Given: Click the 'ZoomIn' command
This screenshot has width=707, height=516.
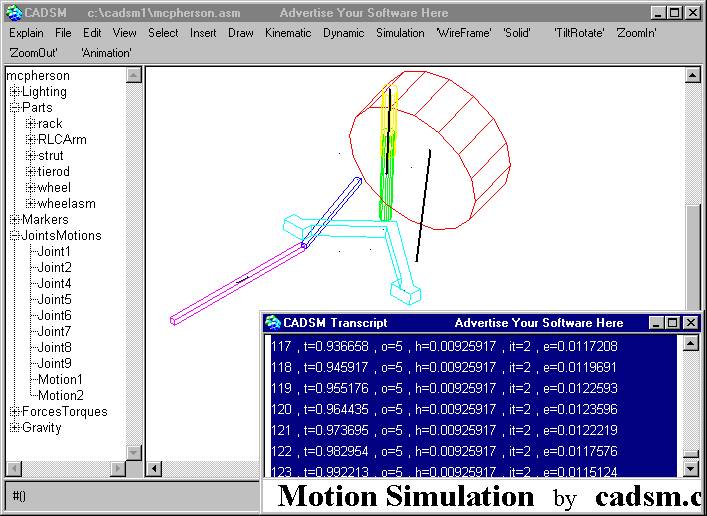Looking at the screenshot, I should [x=636, y=33].
